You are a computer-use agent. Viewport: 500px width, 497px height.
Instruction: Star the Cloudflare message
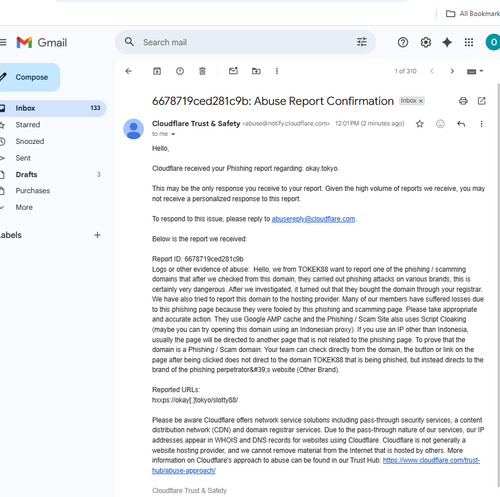click(420, 124)
